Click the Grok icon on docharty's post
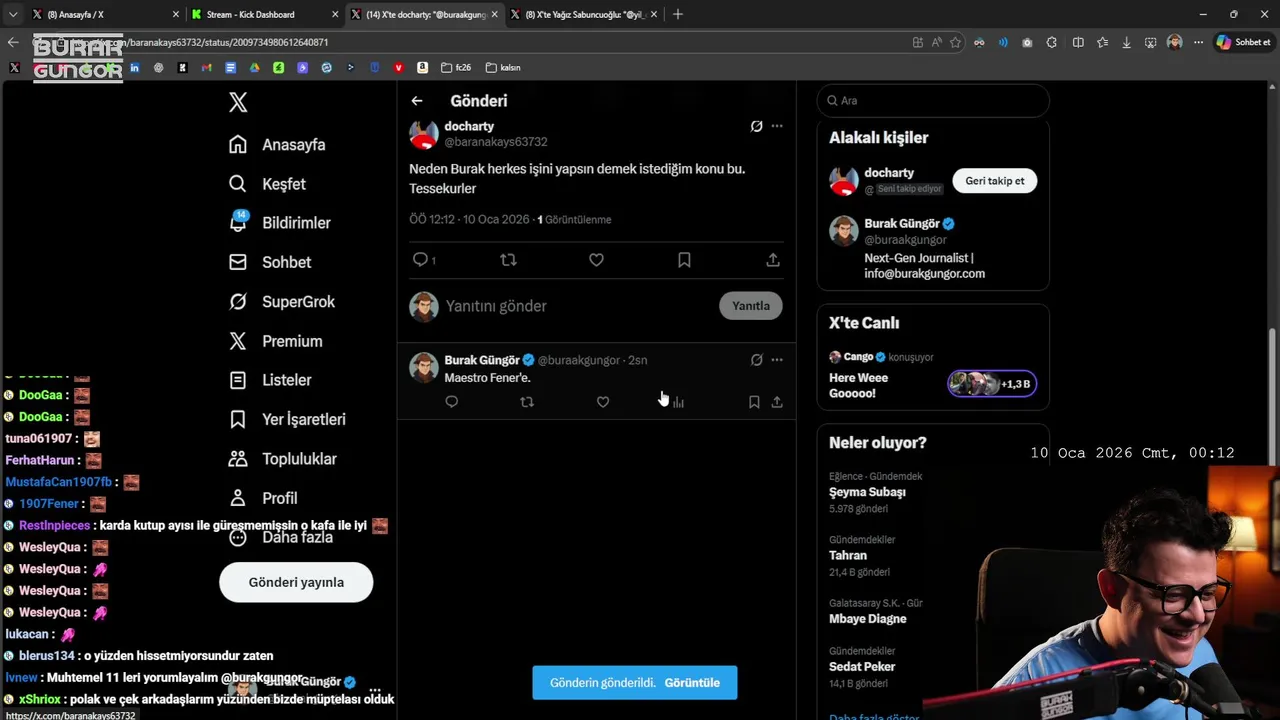The height and width of the screenshot is (720, 1280). click(x=757, y=126)
